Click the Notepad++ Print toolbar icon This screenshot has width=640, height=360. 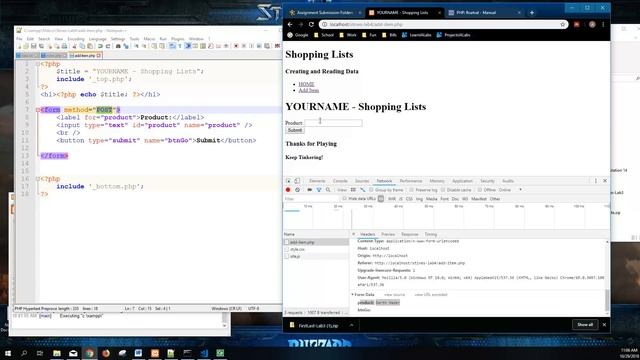(x=64, y=46)
